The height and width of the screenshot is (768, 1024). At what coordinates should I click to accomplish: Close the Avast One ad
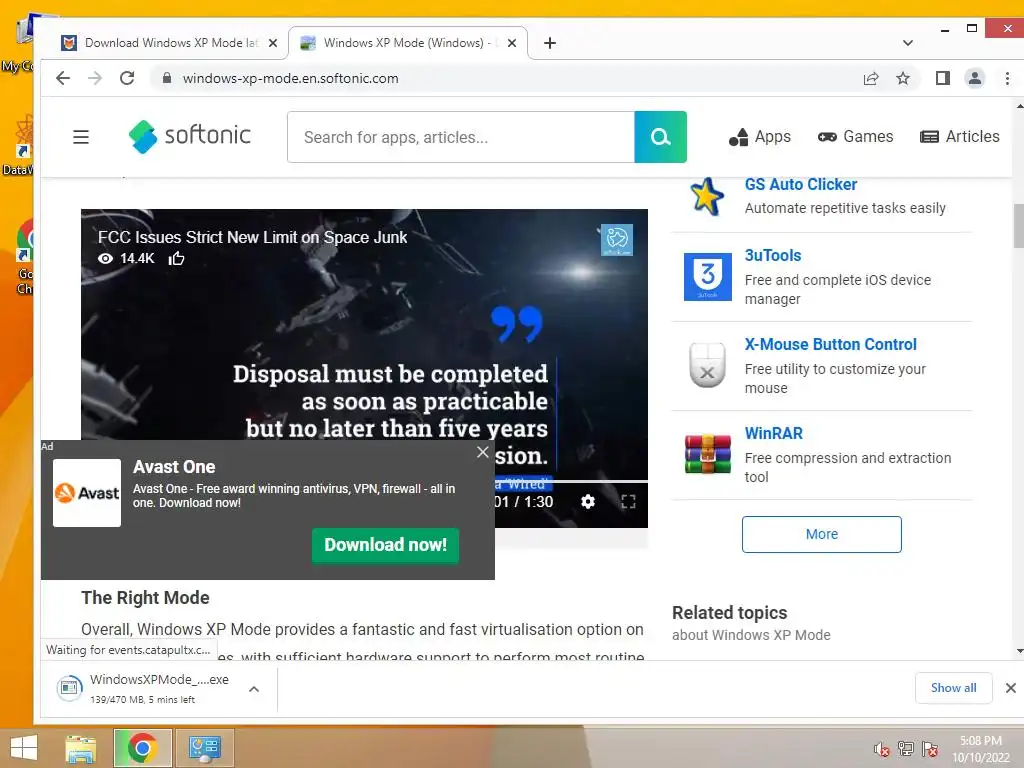point(483,452)
